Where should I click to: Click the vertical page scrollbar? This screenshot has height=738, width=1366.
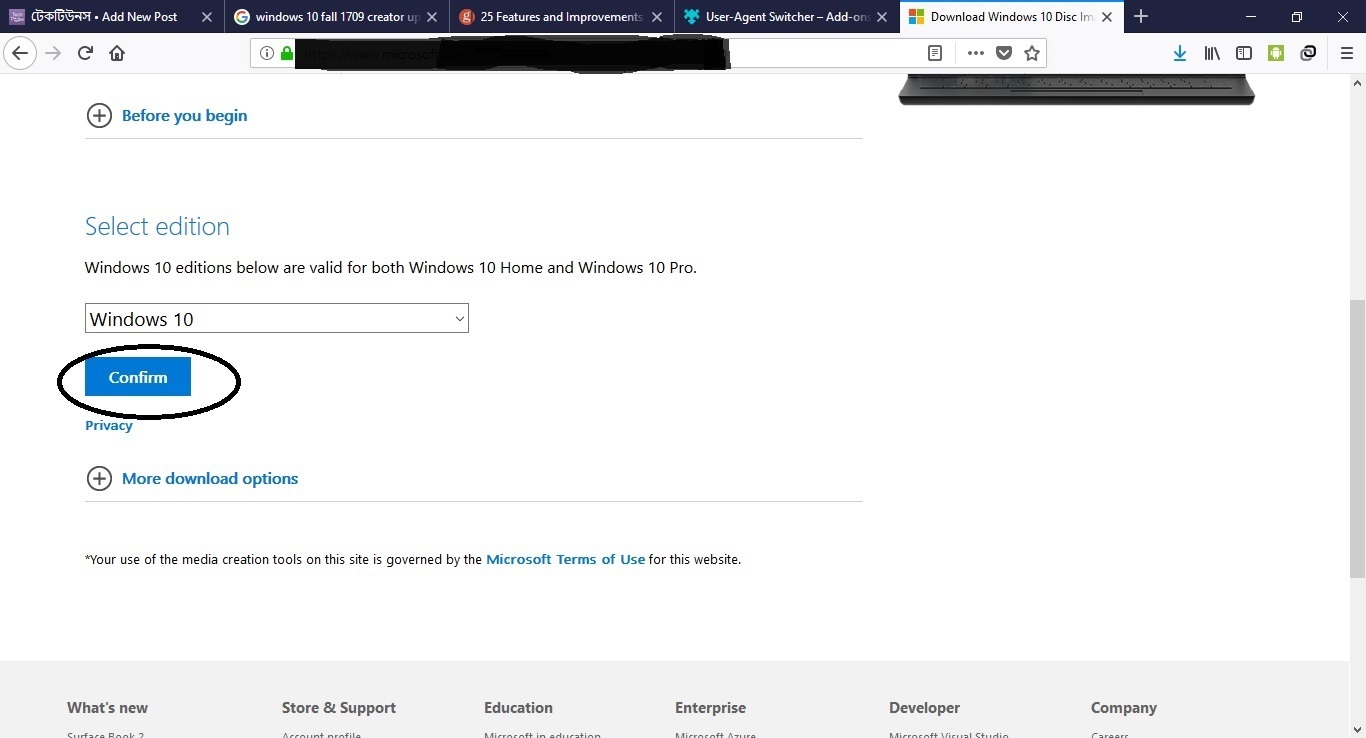1357,438
